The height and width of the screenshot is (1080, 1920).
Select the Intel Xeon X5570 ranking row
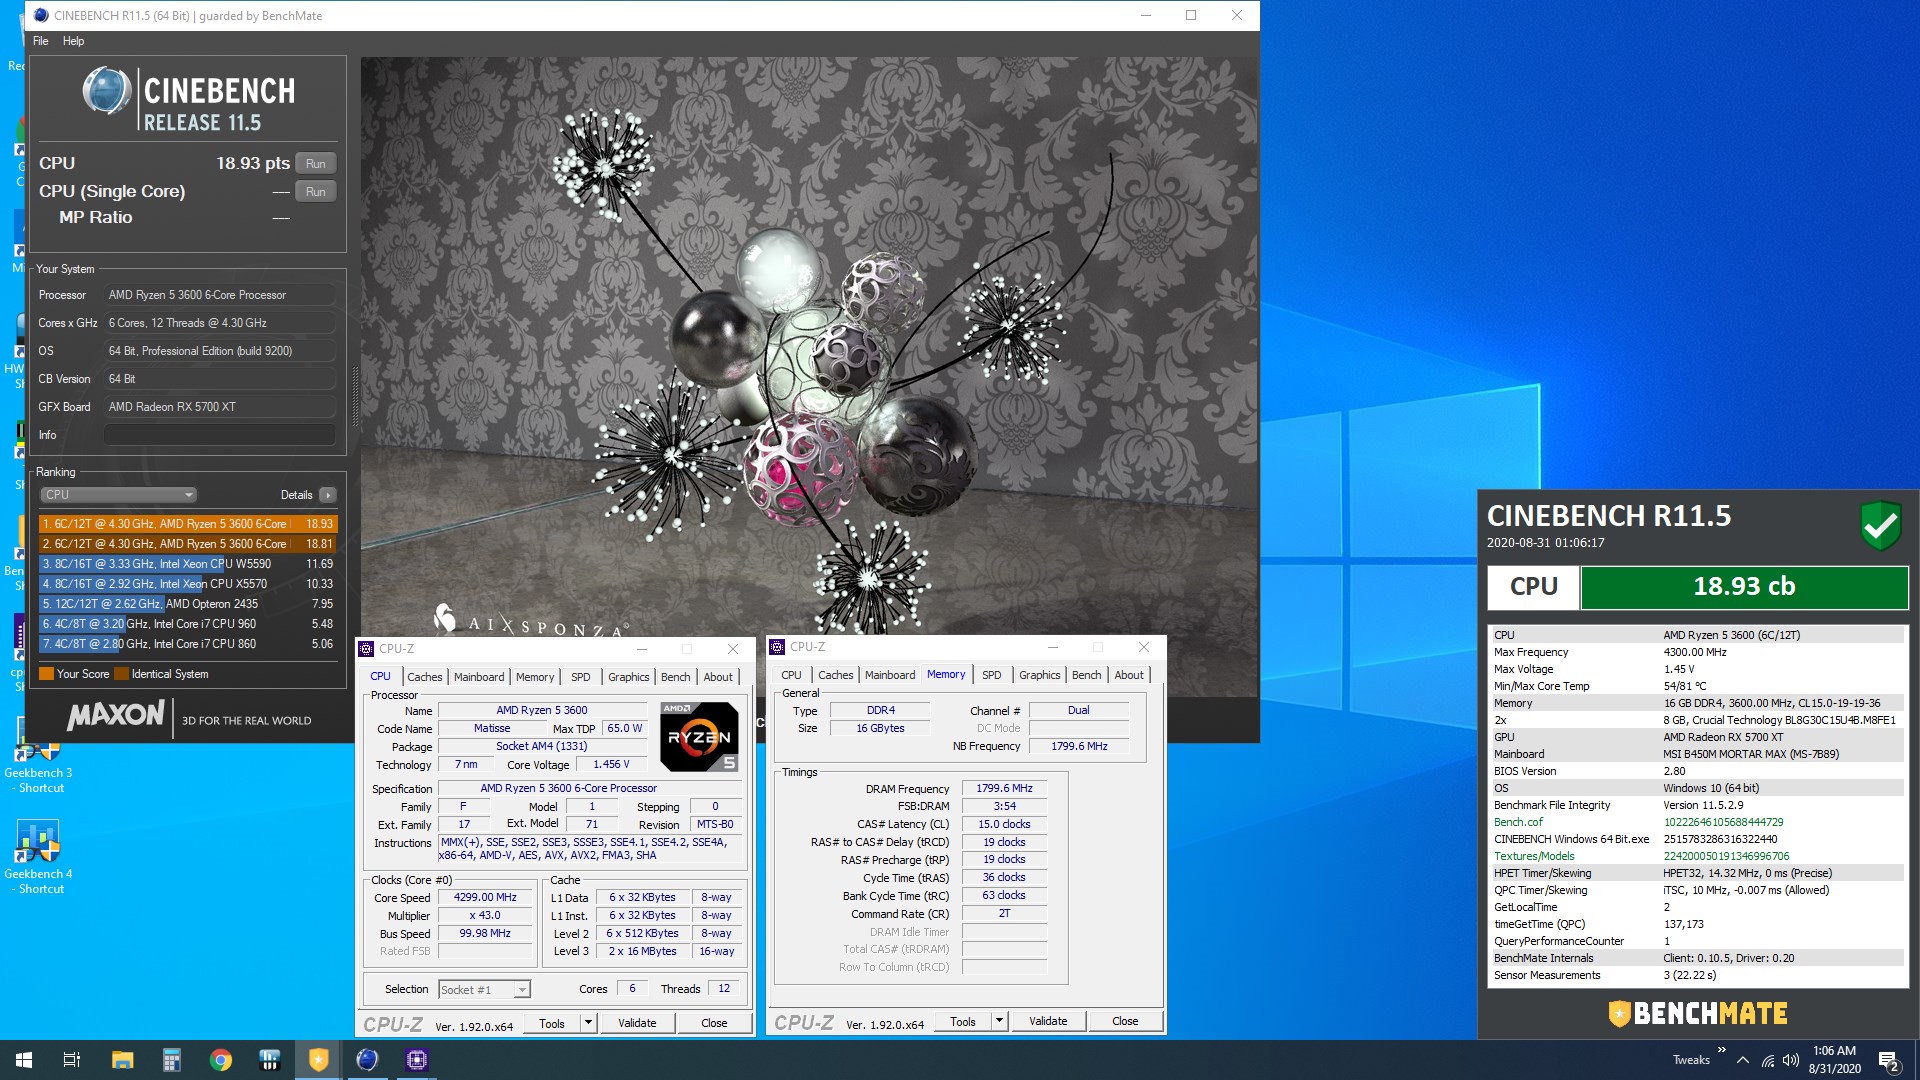click(x=188, y=584)
